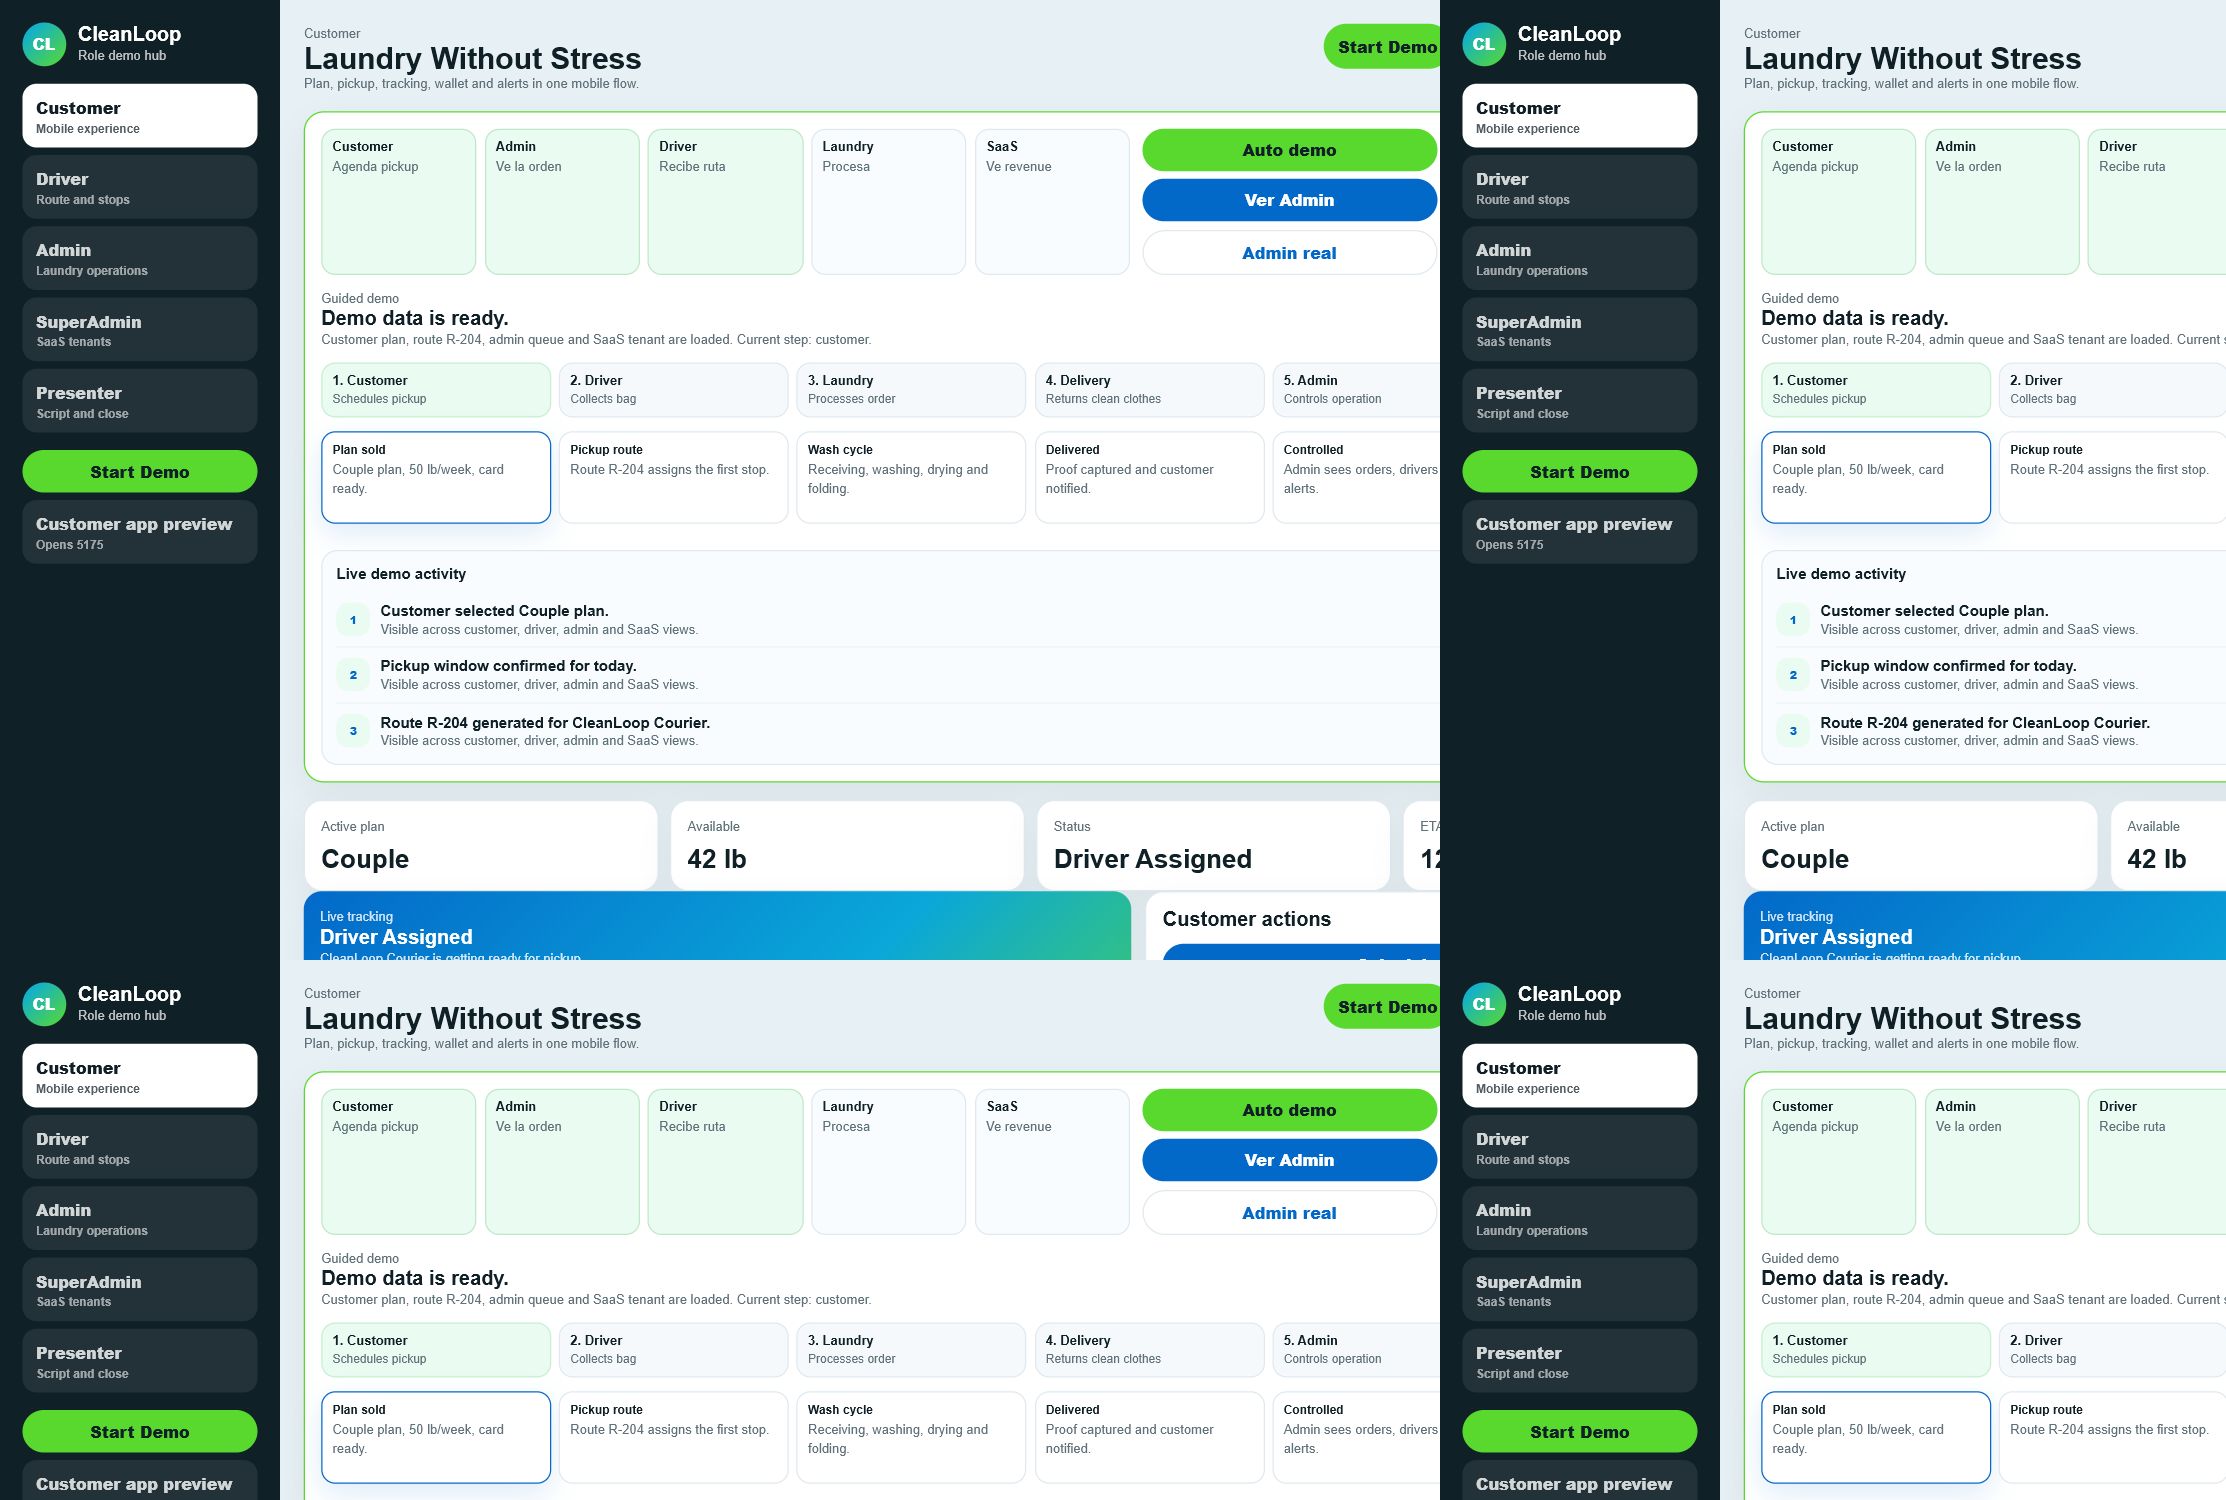Open Plan sold card in upper-right panel
Image resolution: width=2226 pixels, height=1500 pixels.
coord(1876,477)
